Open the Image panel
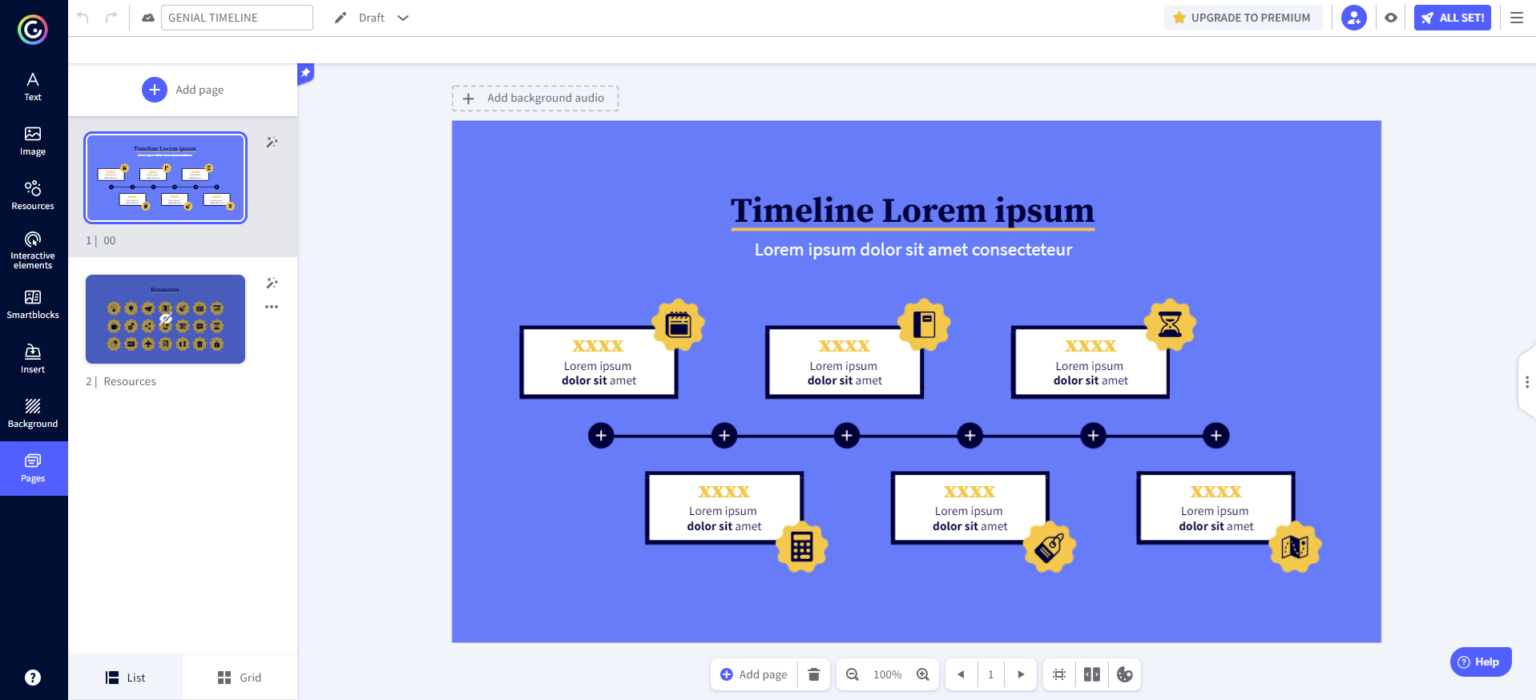1536x700 pixels. [33, 141]
